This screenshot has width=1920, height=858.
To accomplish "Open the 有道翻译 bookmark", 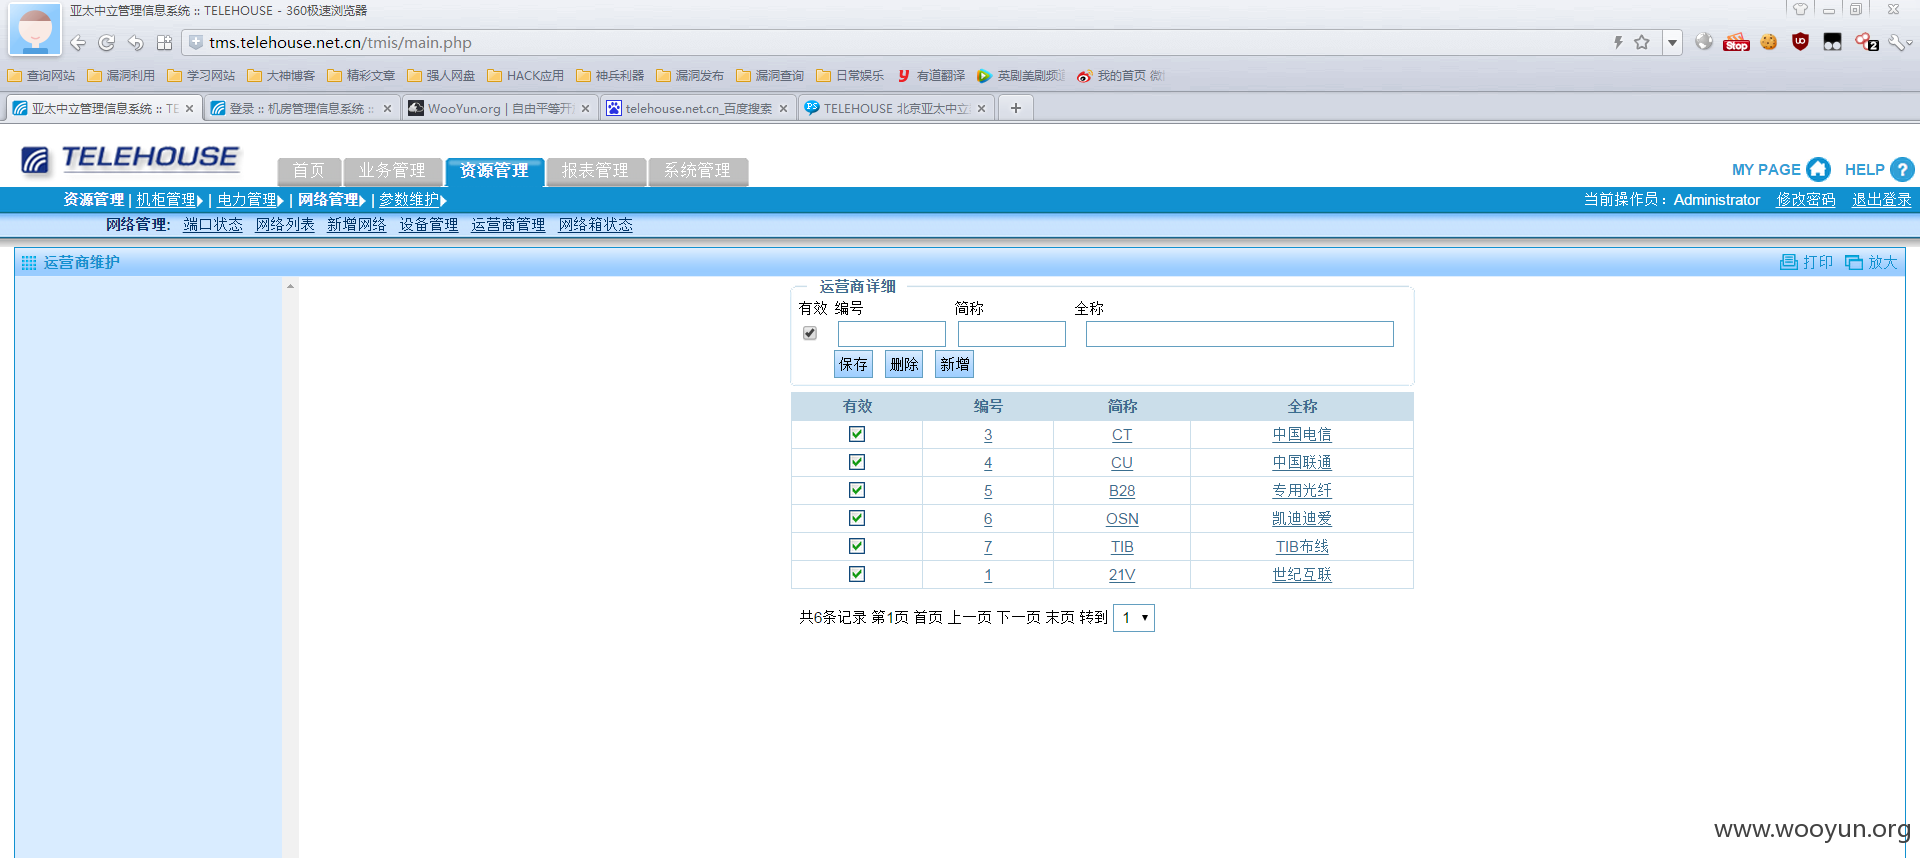I will point(931,76).
